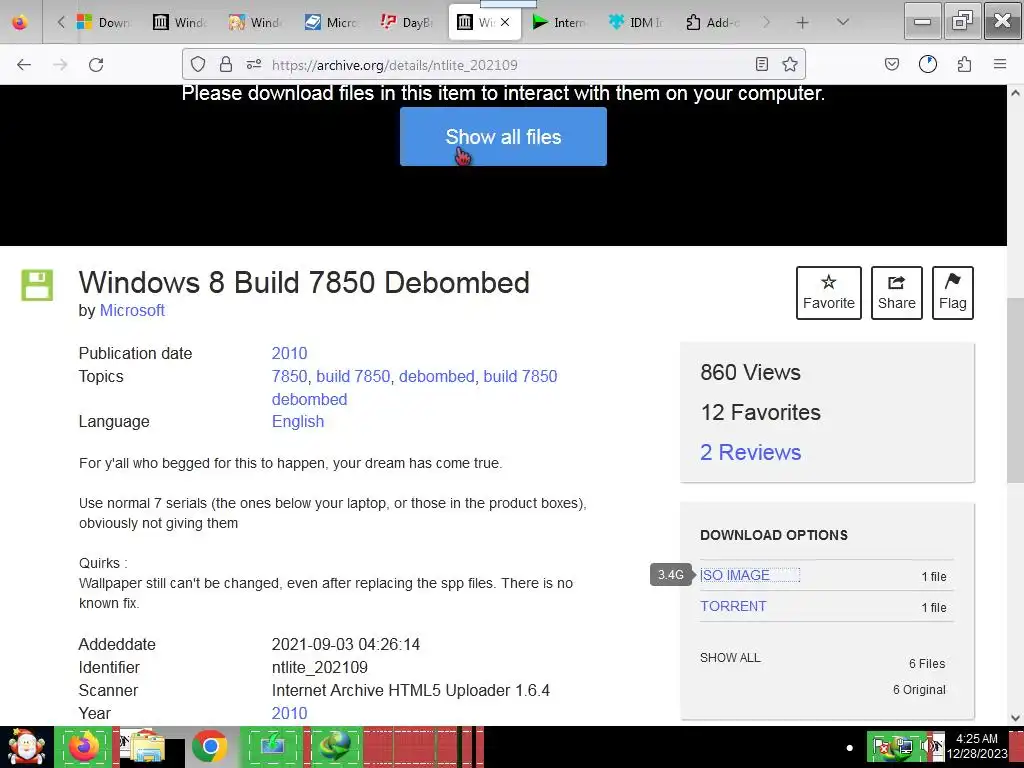
Task: Switch to the 'Wind' tab with the cartoon favicon
Action: point(256,22)
